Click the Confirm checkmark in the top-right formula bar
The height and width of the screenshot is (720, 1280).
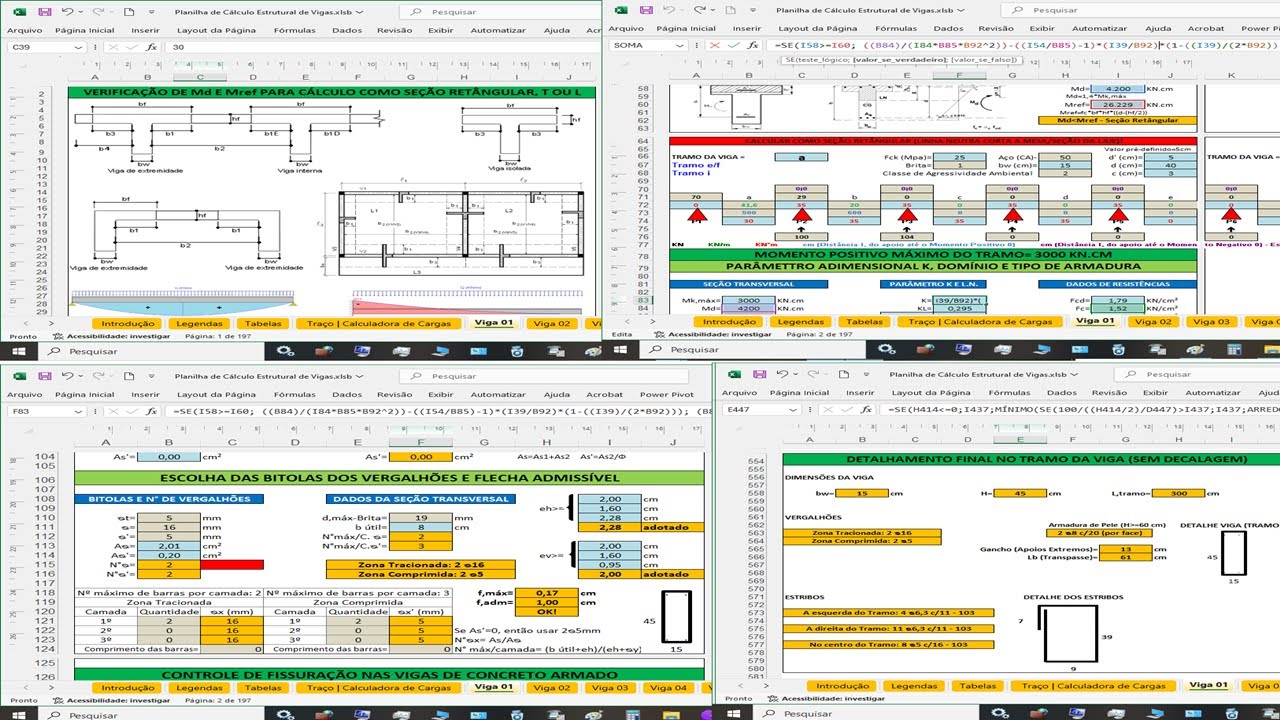pos(735,46)
